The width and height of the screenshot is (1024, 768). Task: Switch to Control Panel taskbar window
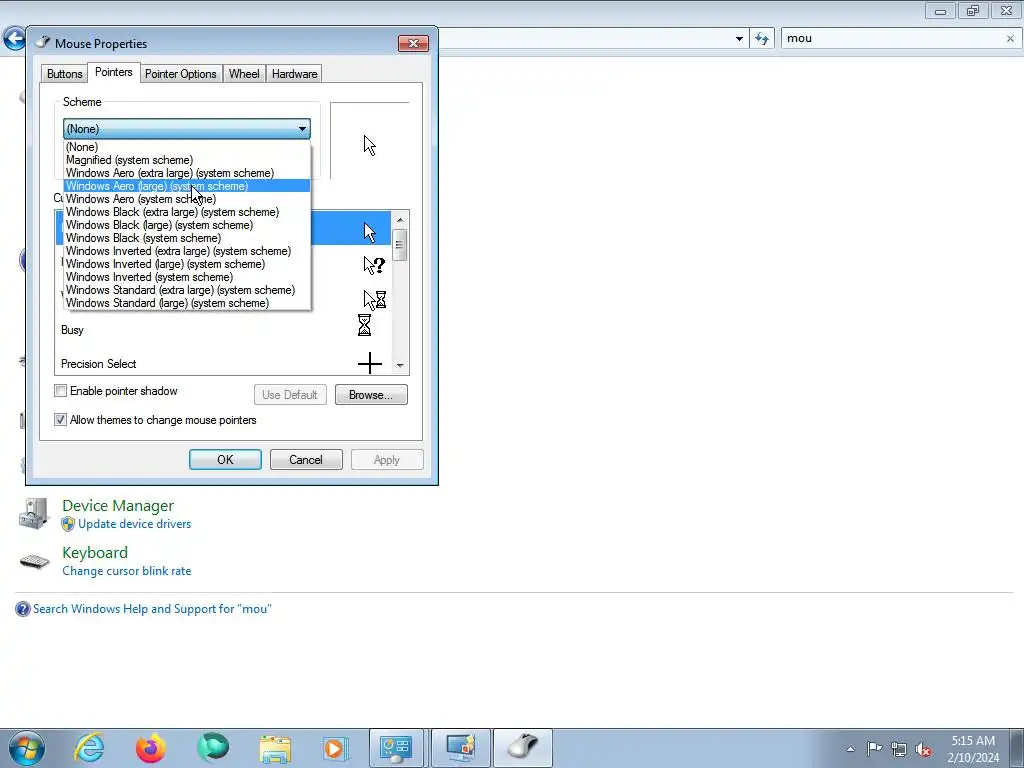tap(396, 748)
